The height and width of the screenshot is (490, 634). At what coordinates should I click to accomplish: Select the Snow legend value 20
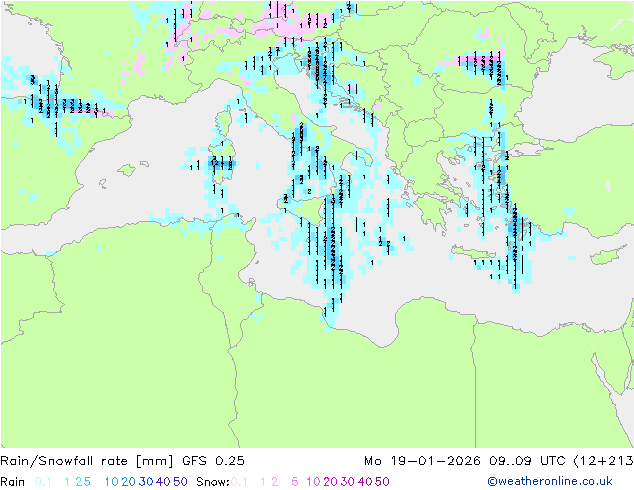330,482
